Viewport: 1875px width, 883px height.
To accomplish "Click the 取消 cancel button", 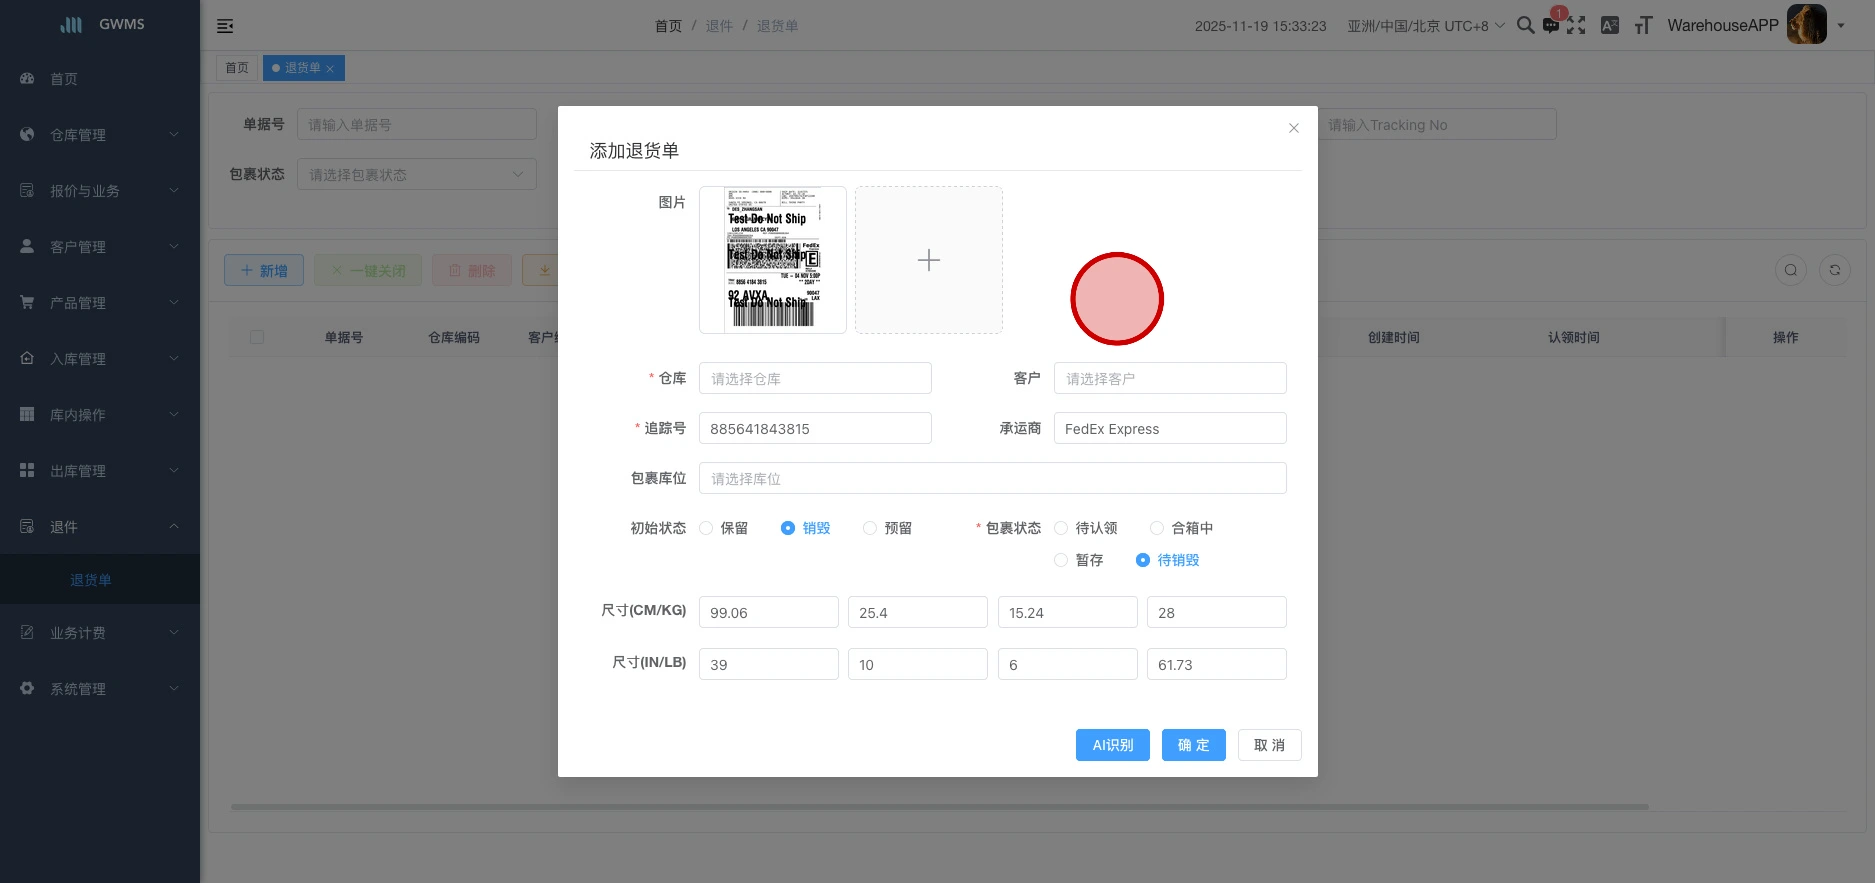I will pyautogui.click(x=1269, y=745).
